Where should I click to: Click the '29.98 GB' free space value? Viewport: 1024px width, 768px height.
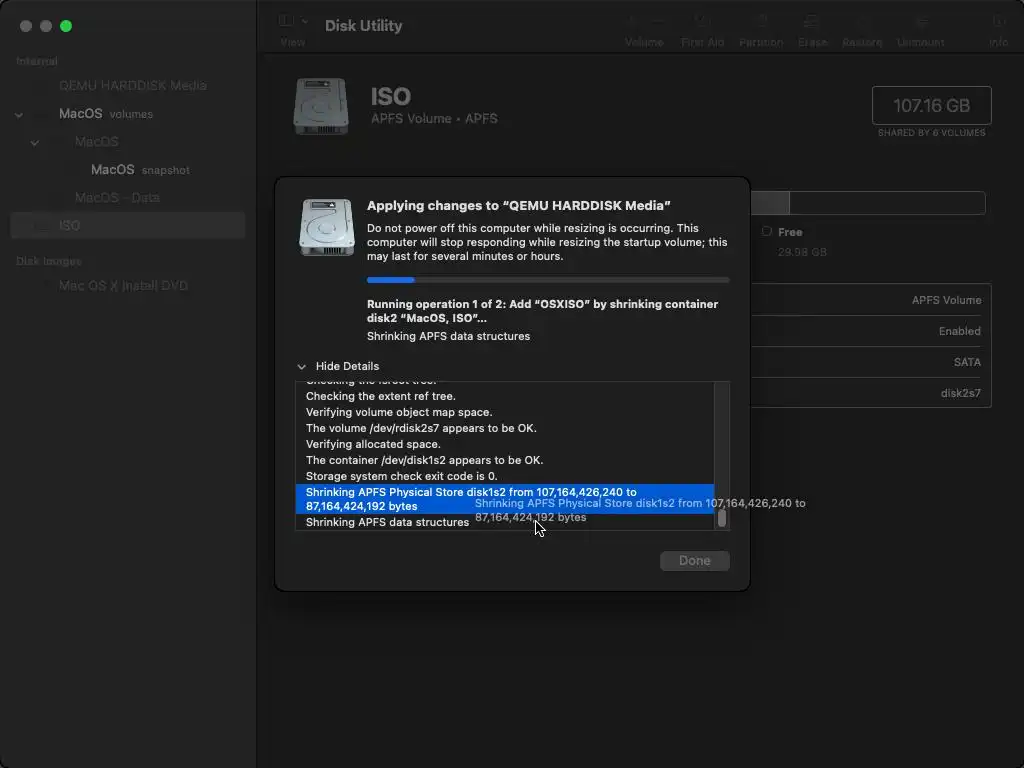click(x=802, y=252)
